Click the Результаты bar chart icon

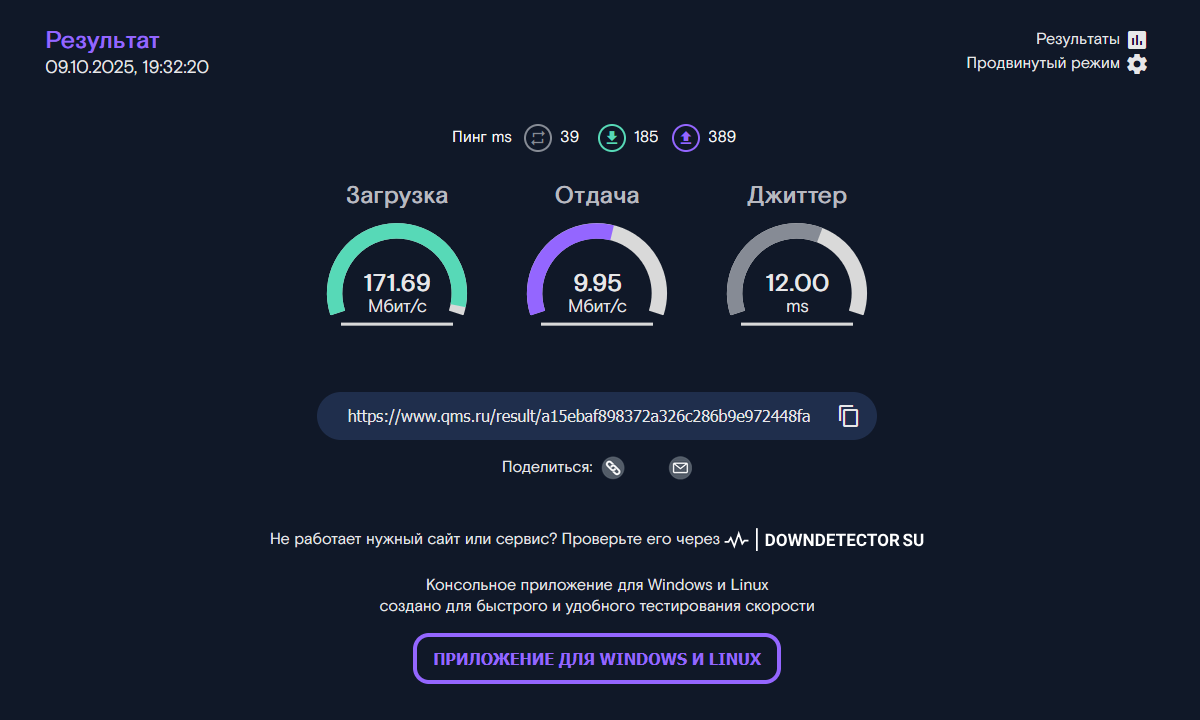(x=1137, y=40)
